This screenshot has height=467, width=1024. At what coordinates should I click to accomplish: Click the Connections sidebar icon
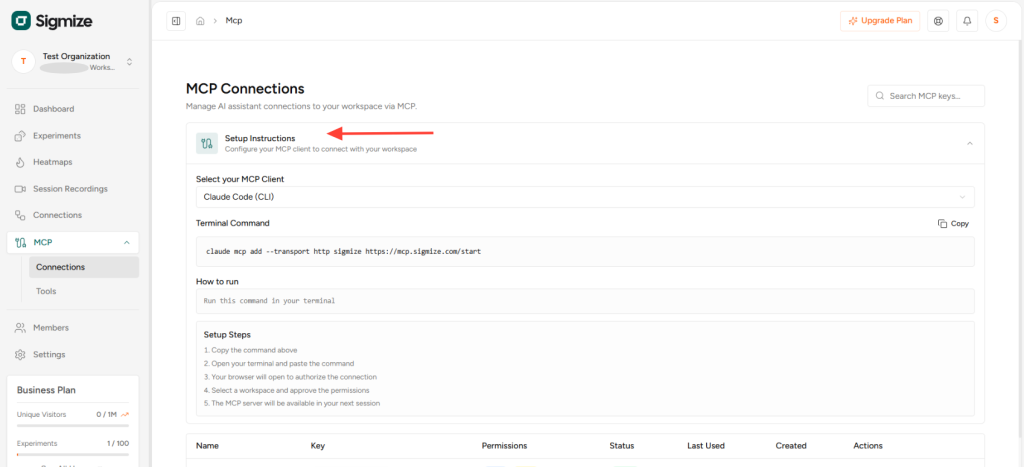pos(20,215)
